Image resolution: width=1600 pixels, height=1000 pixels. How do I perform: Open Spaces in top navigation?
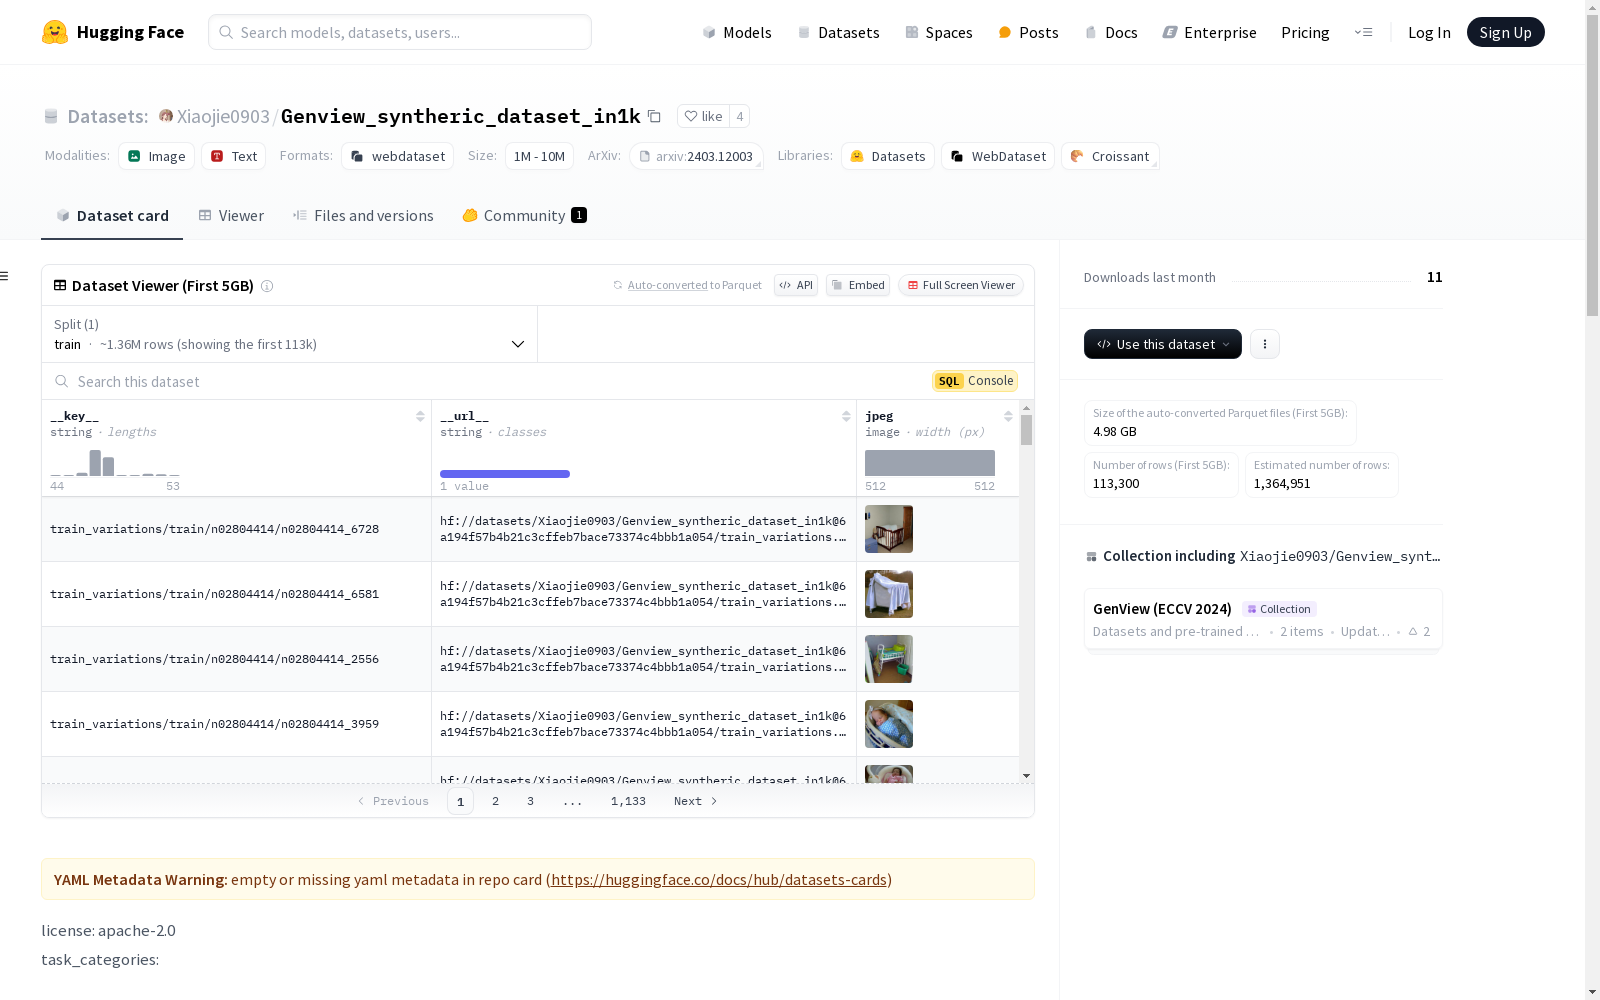pos(939,32)
